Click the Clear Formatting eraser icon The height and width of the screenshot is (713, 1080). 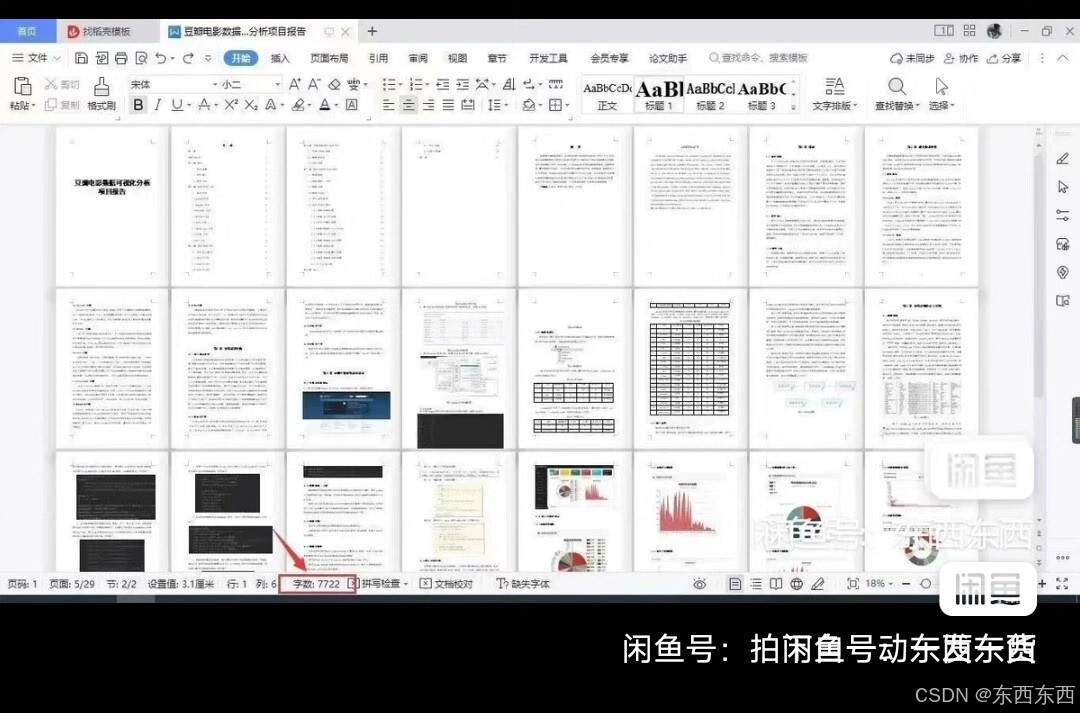(334, 84)
